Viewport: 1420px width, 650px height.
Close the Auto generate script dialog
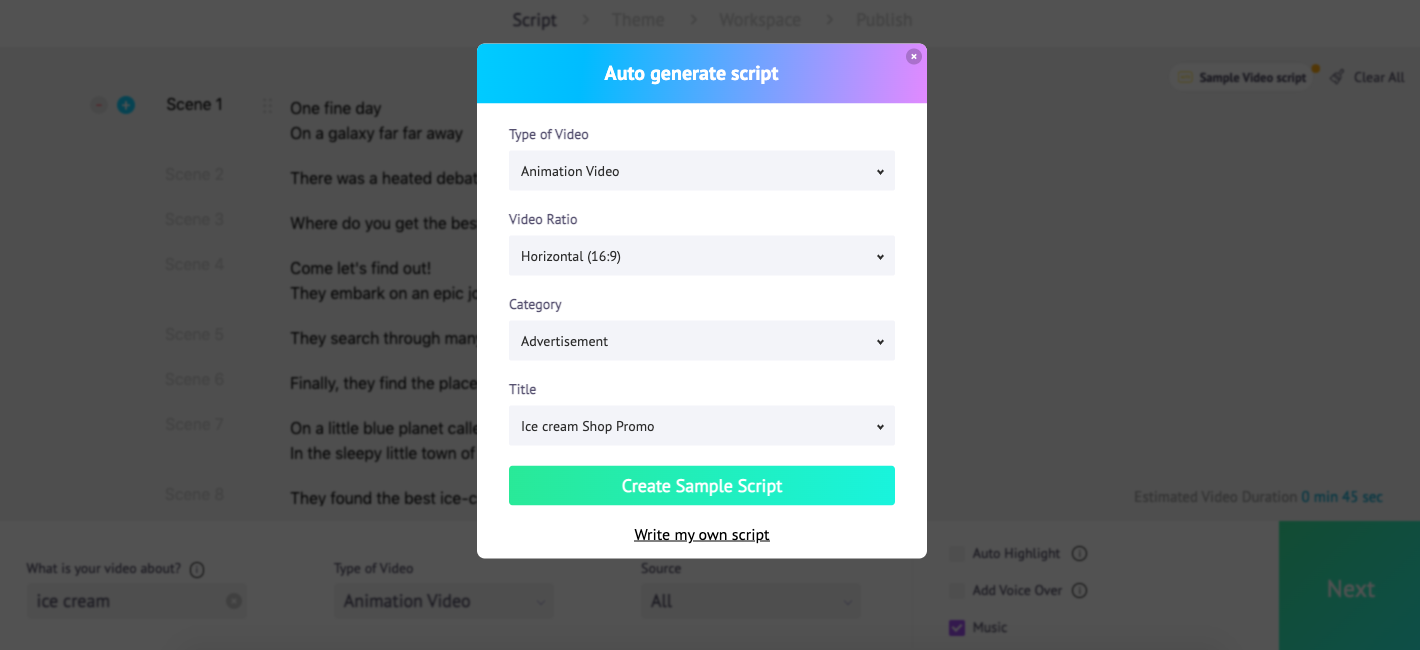[913, 57]
